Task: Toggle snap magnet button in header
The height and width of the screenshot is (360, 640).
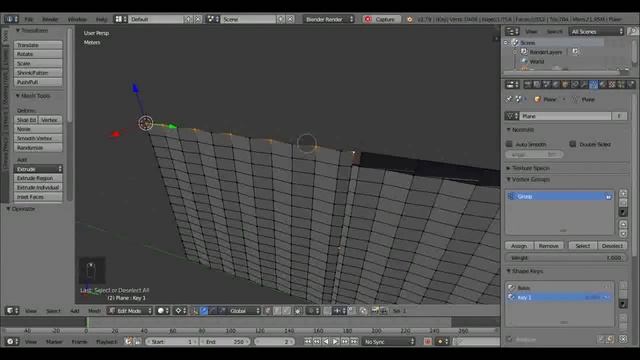Action: pyautogui.click(x=327, y=311)
